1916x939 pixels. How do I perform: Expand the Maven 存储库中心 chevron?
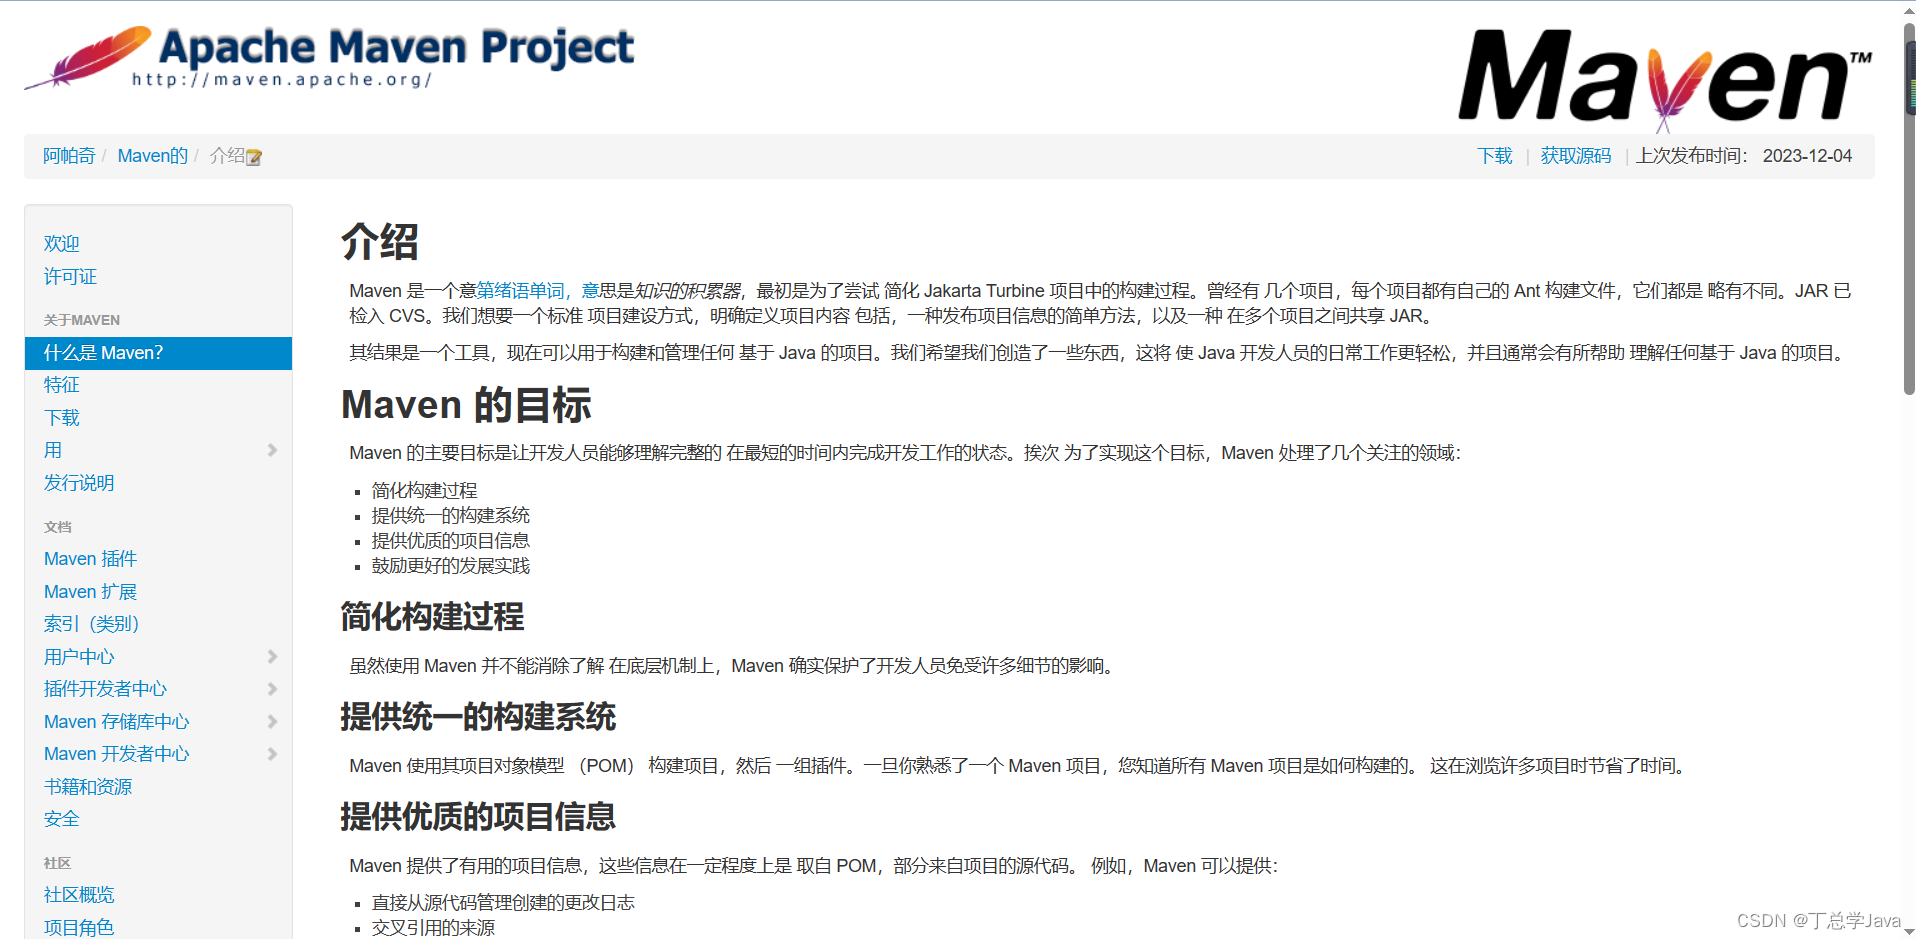(x=272, y=722)
